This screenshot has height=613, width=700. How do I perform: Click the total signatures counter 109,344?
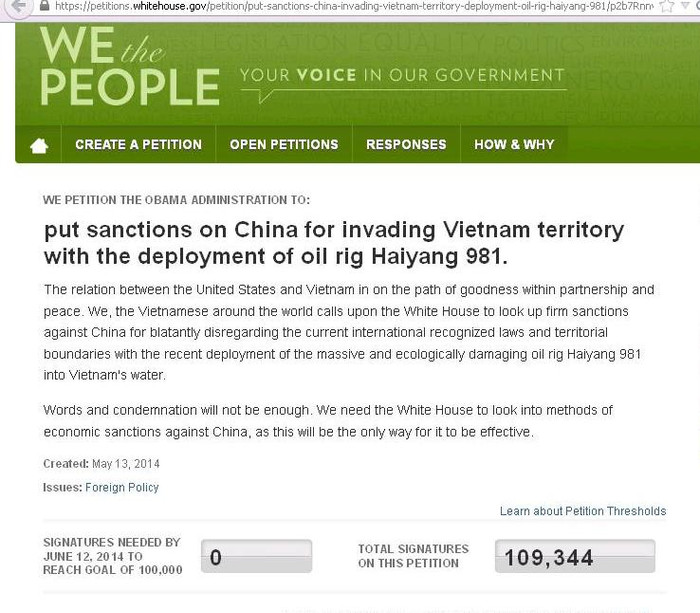[x=575, y=557]
